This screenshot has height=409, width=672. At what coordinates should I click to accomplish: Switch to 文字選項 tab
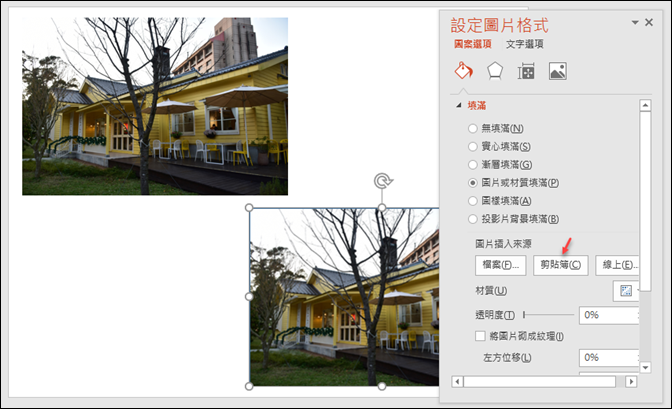[x=525, y=44]
